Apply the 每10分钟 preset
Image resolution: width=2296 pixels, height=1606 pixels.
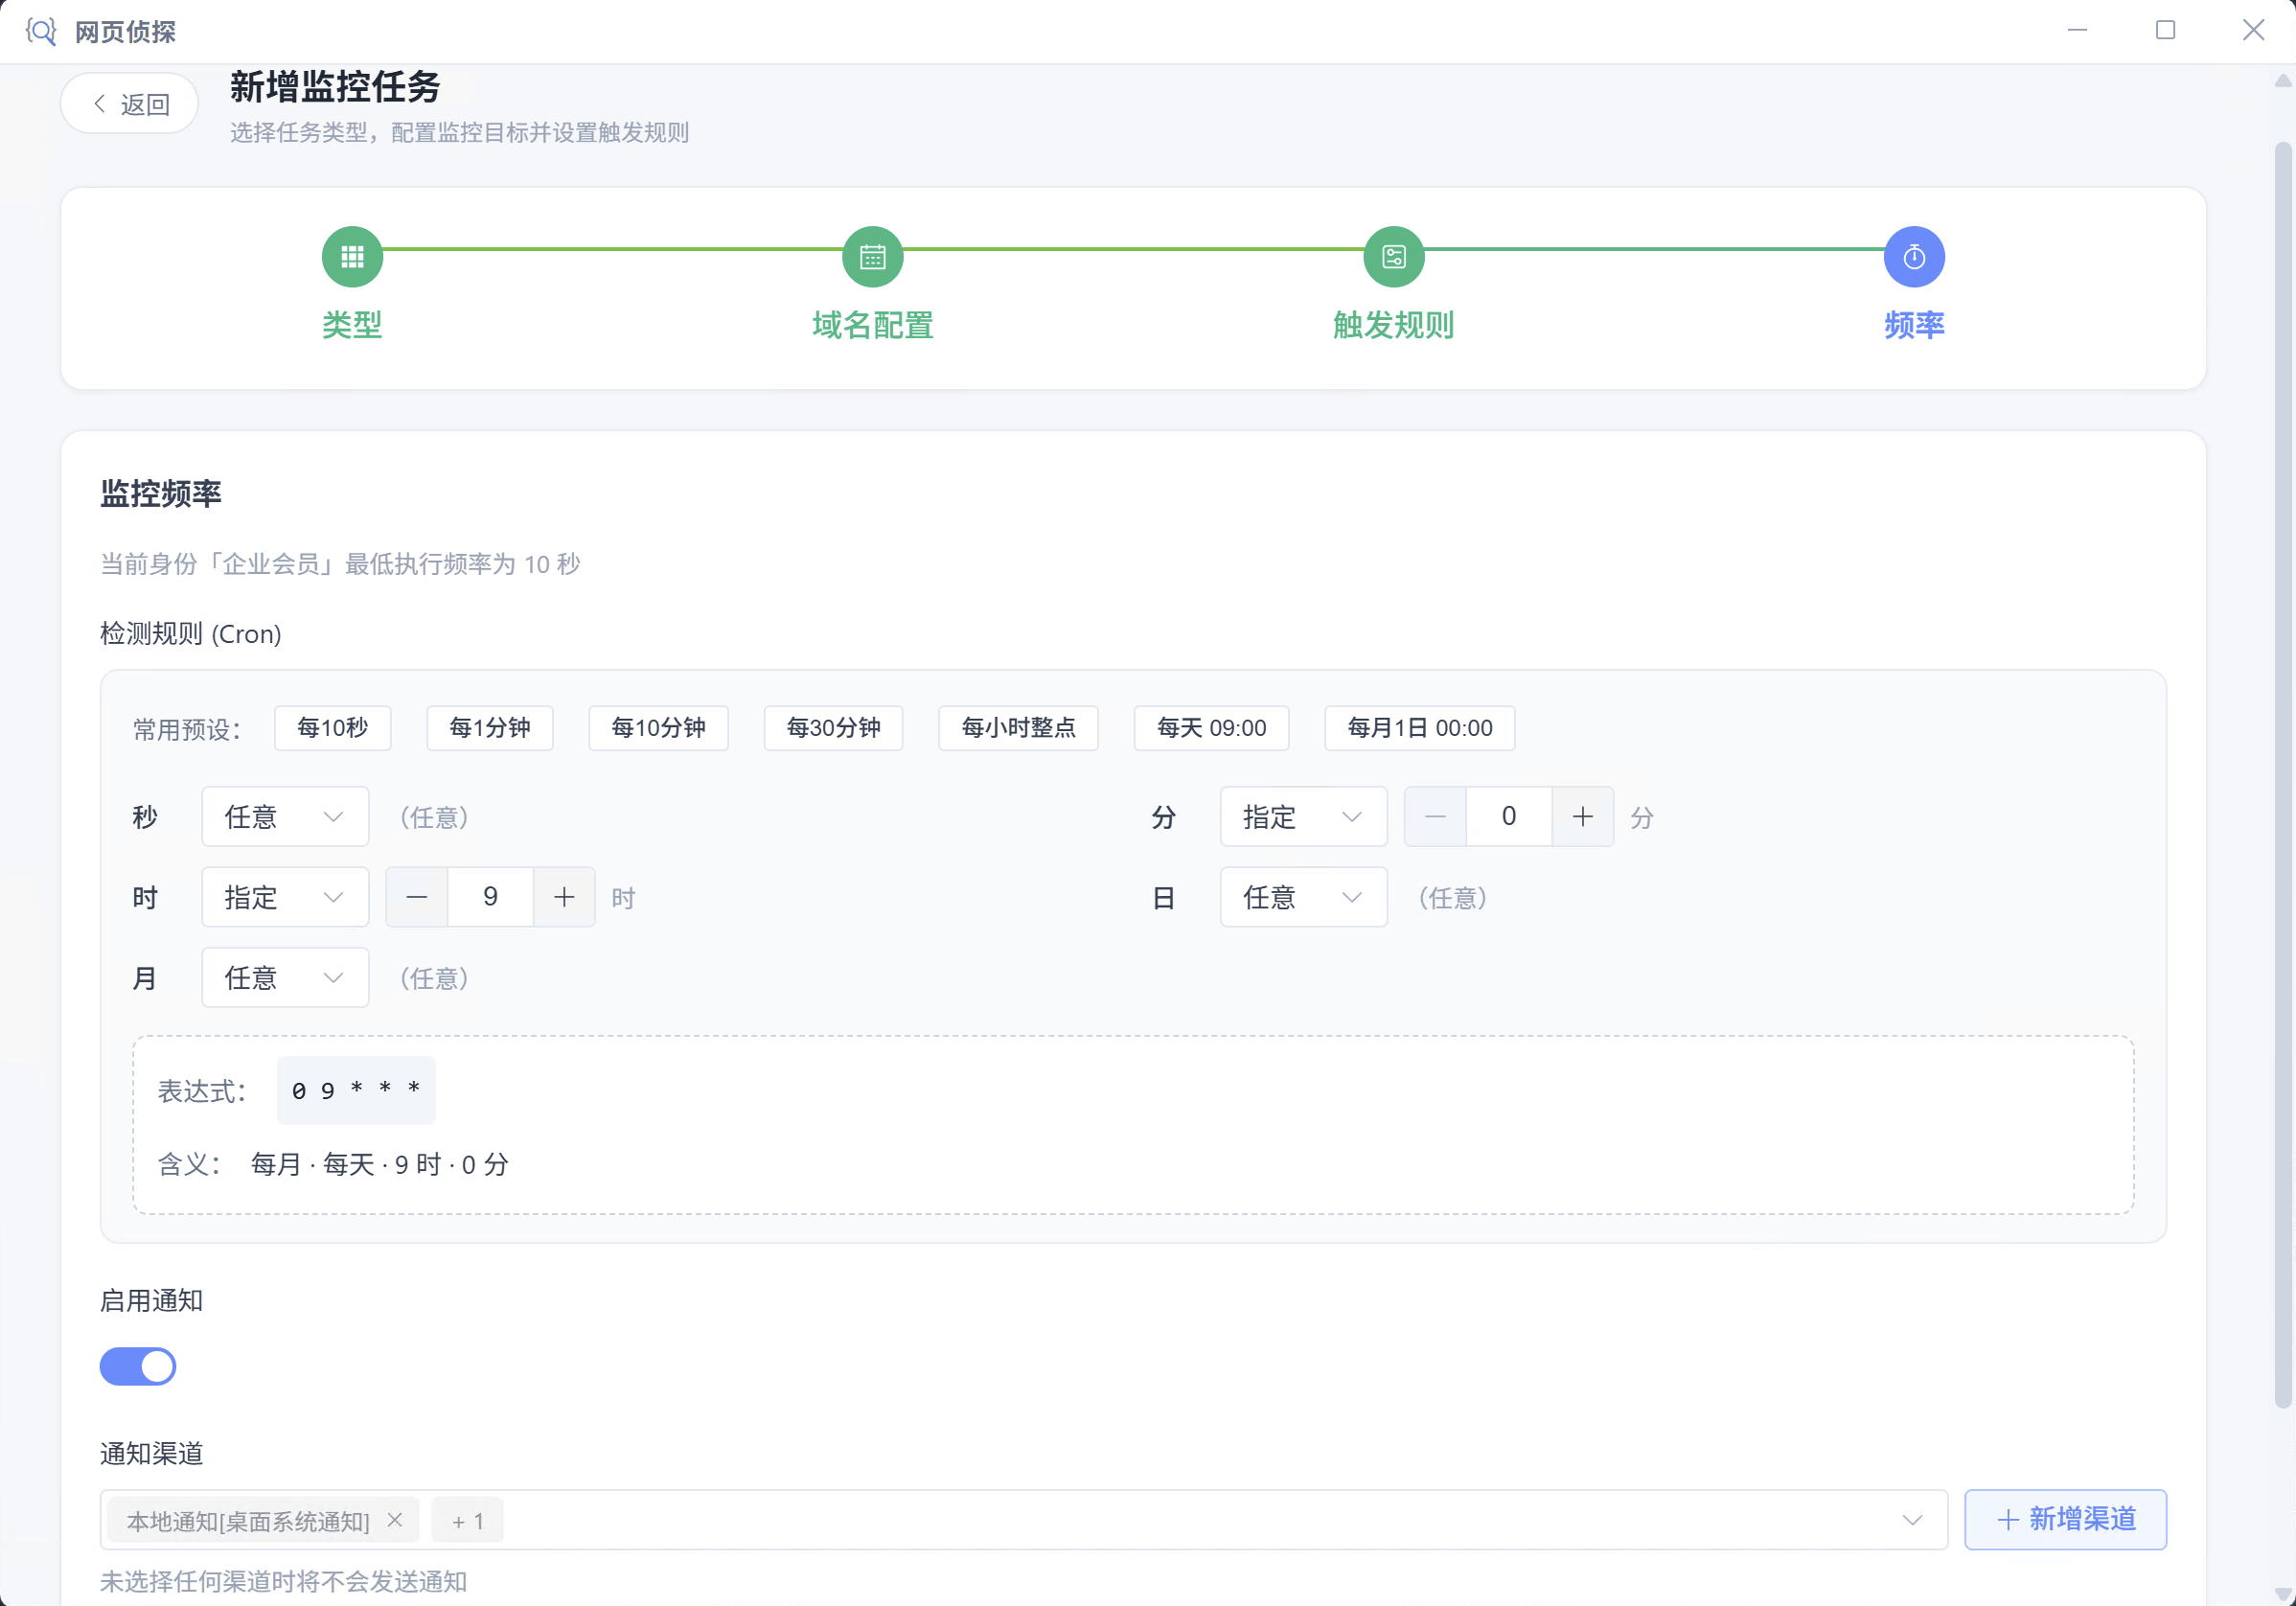(658, 728)
